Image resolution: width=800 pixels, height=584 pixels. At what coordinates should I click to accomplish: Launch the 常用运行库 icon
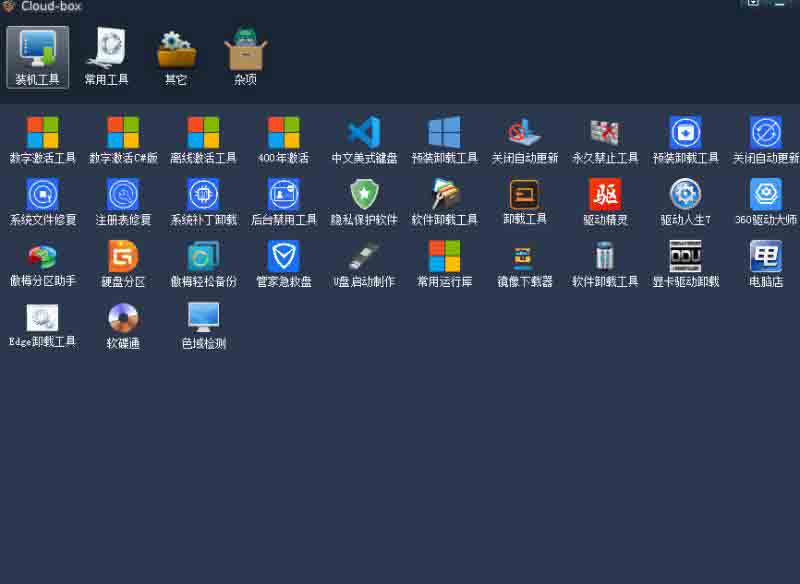click(444, 264)
